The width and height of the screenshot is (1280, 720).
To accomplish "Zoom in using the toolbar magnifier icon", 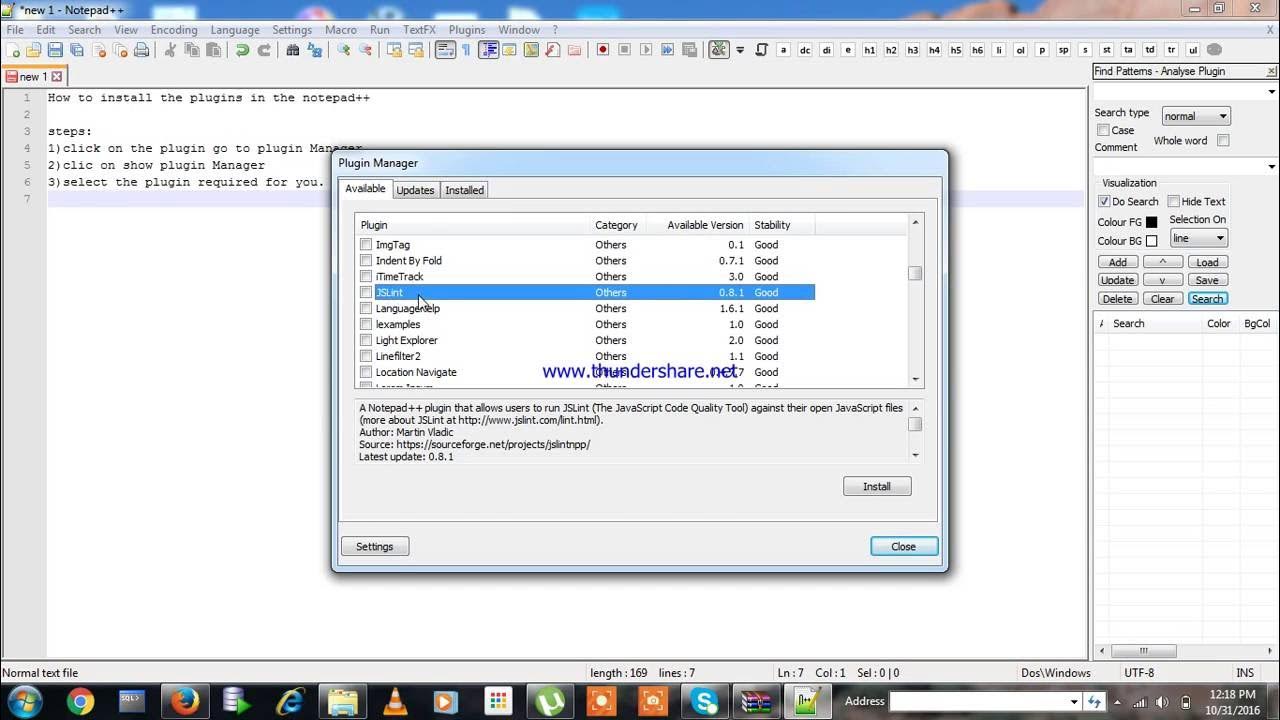I will 344,50.
